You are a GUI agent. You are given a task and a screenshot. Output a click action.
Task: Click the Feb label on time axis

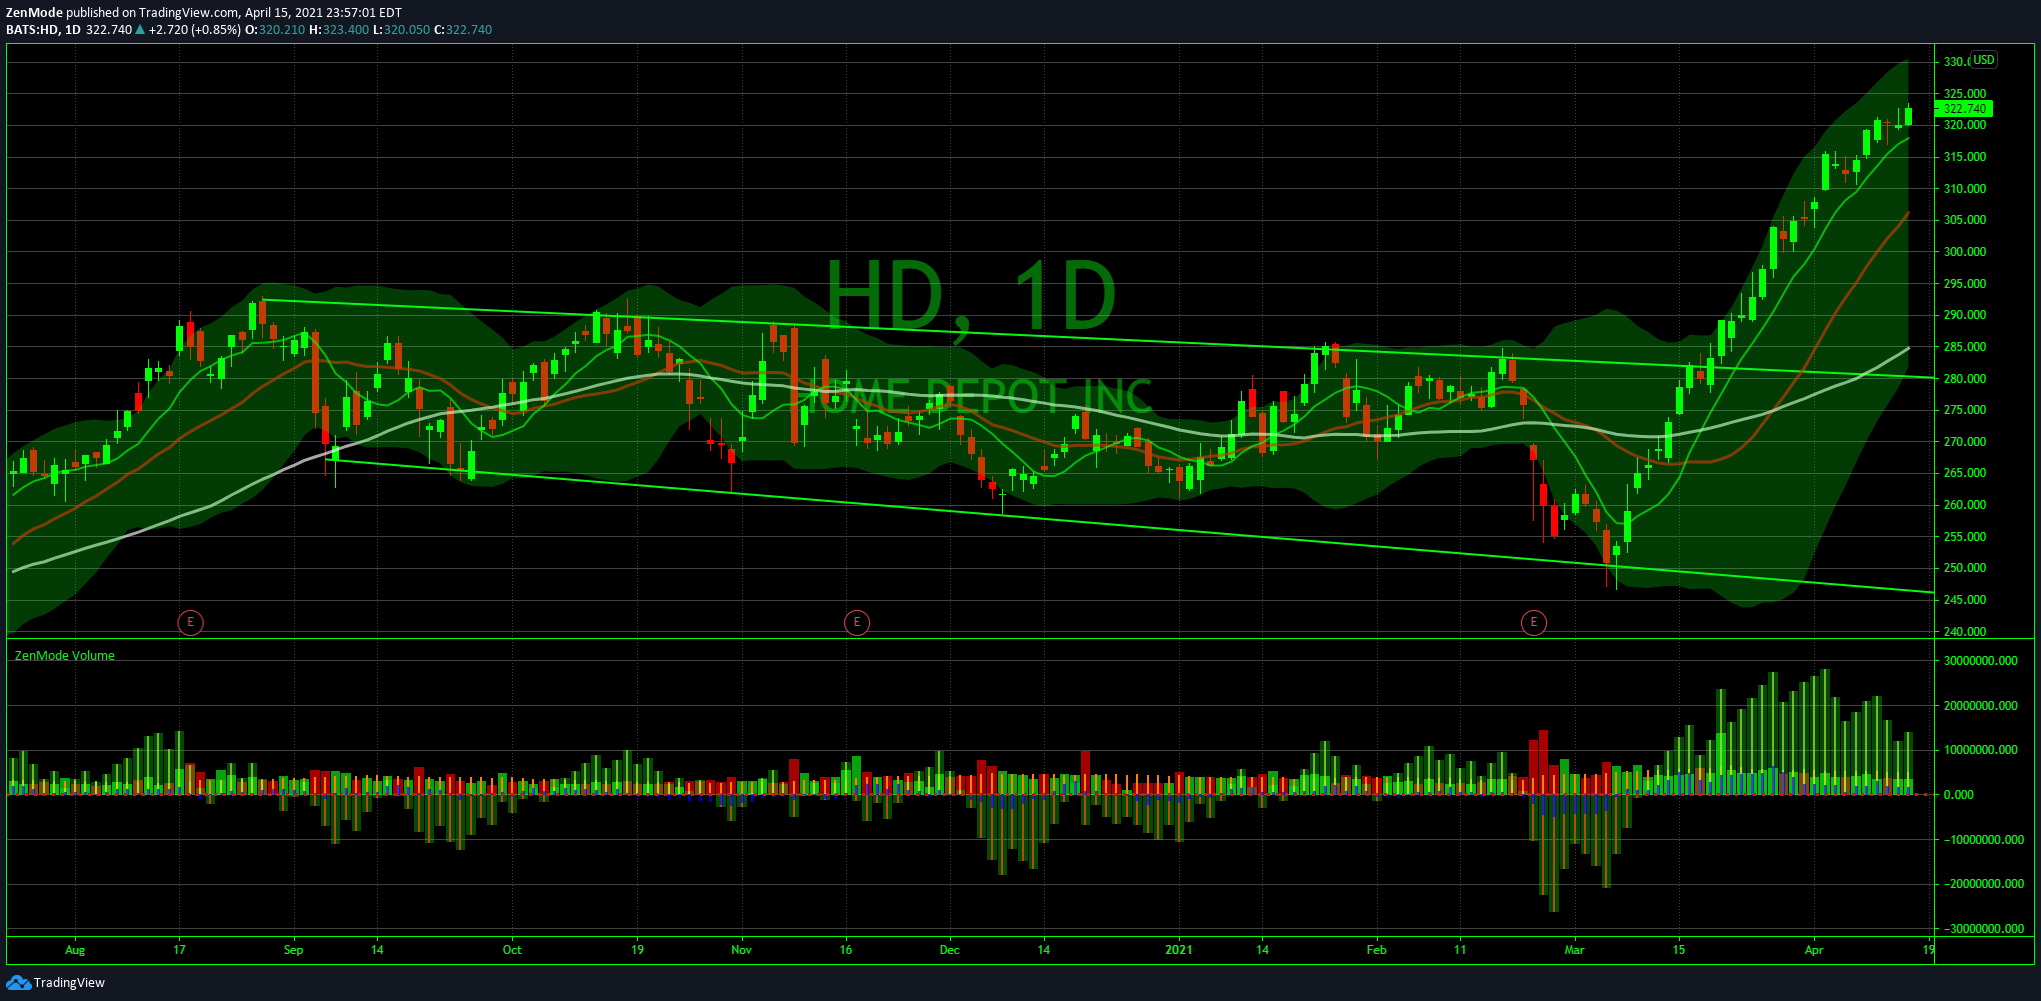point(1377,950)
